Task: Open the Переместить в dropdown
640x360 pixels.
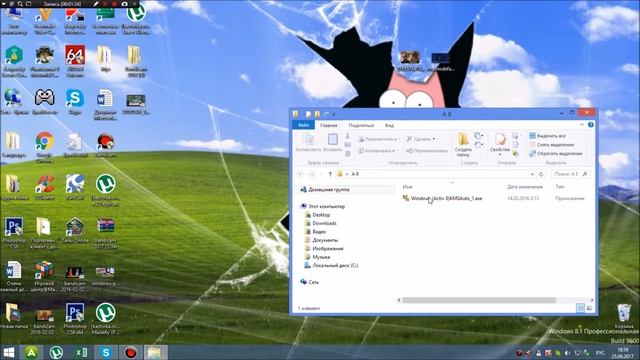Action: point(379,139)
